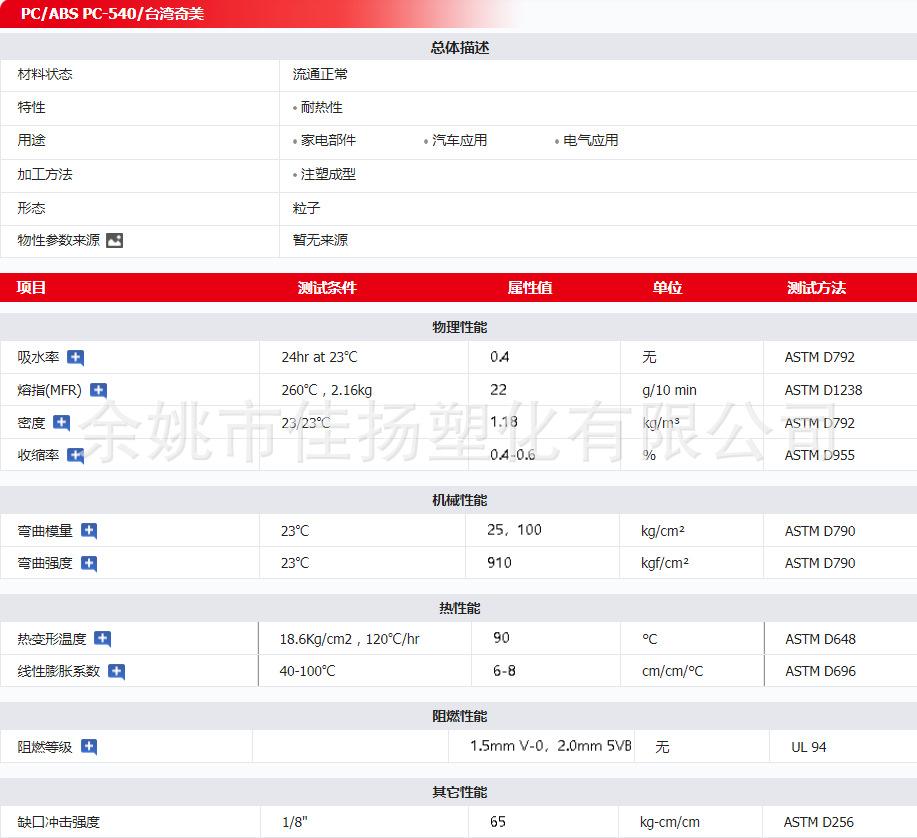Click the cm/cm/℃ unit cell

[x=673, y=671]
